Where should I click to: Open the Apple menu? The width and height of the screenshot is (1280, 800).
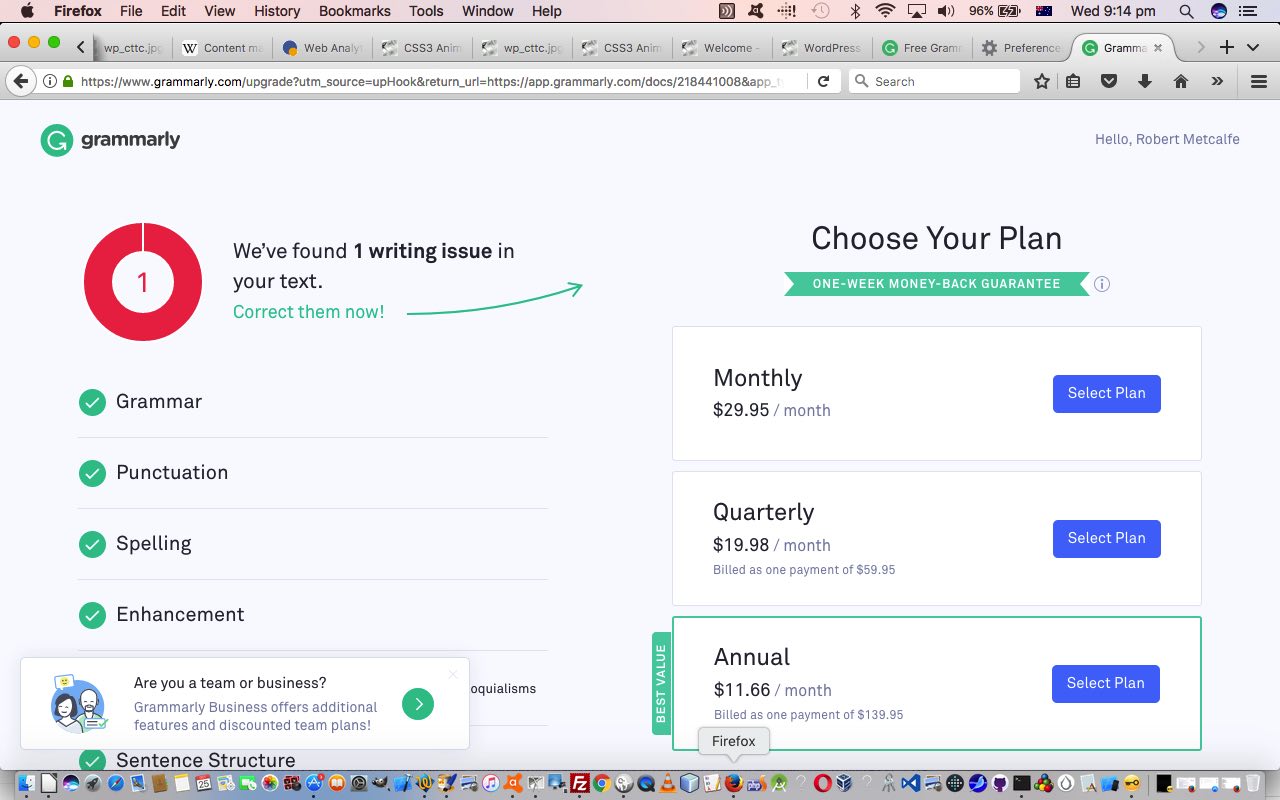point(27,11)
